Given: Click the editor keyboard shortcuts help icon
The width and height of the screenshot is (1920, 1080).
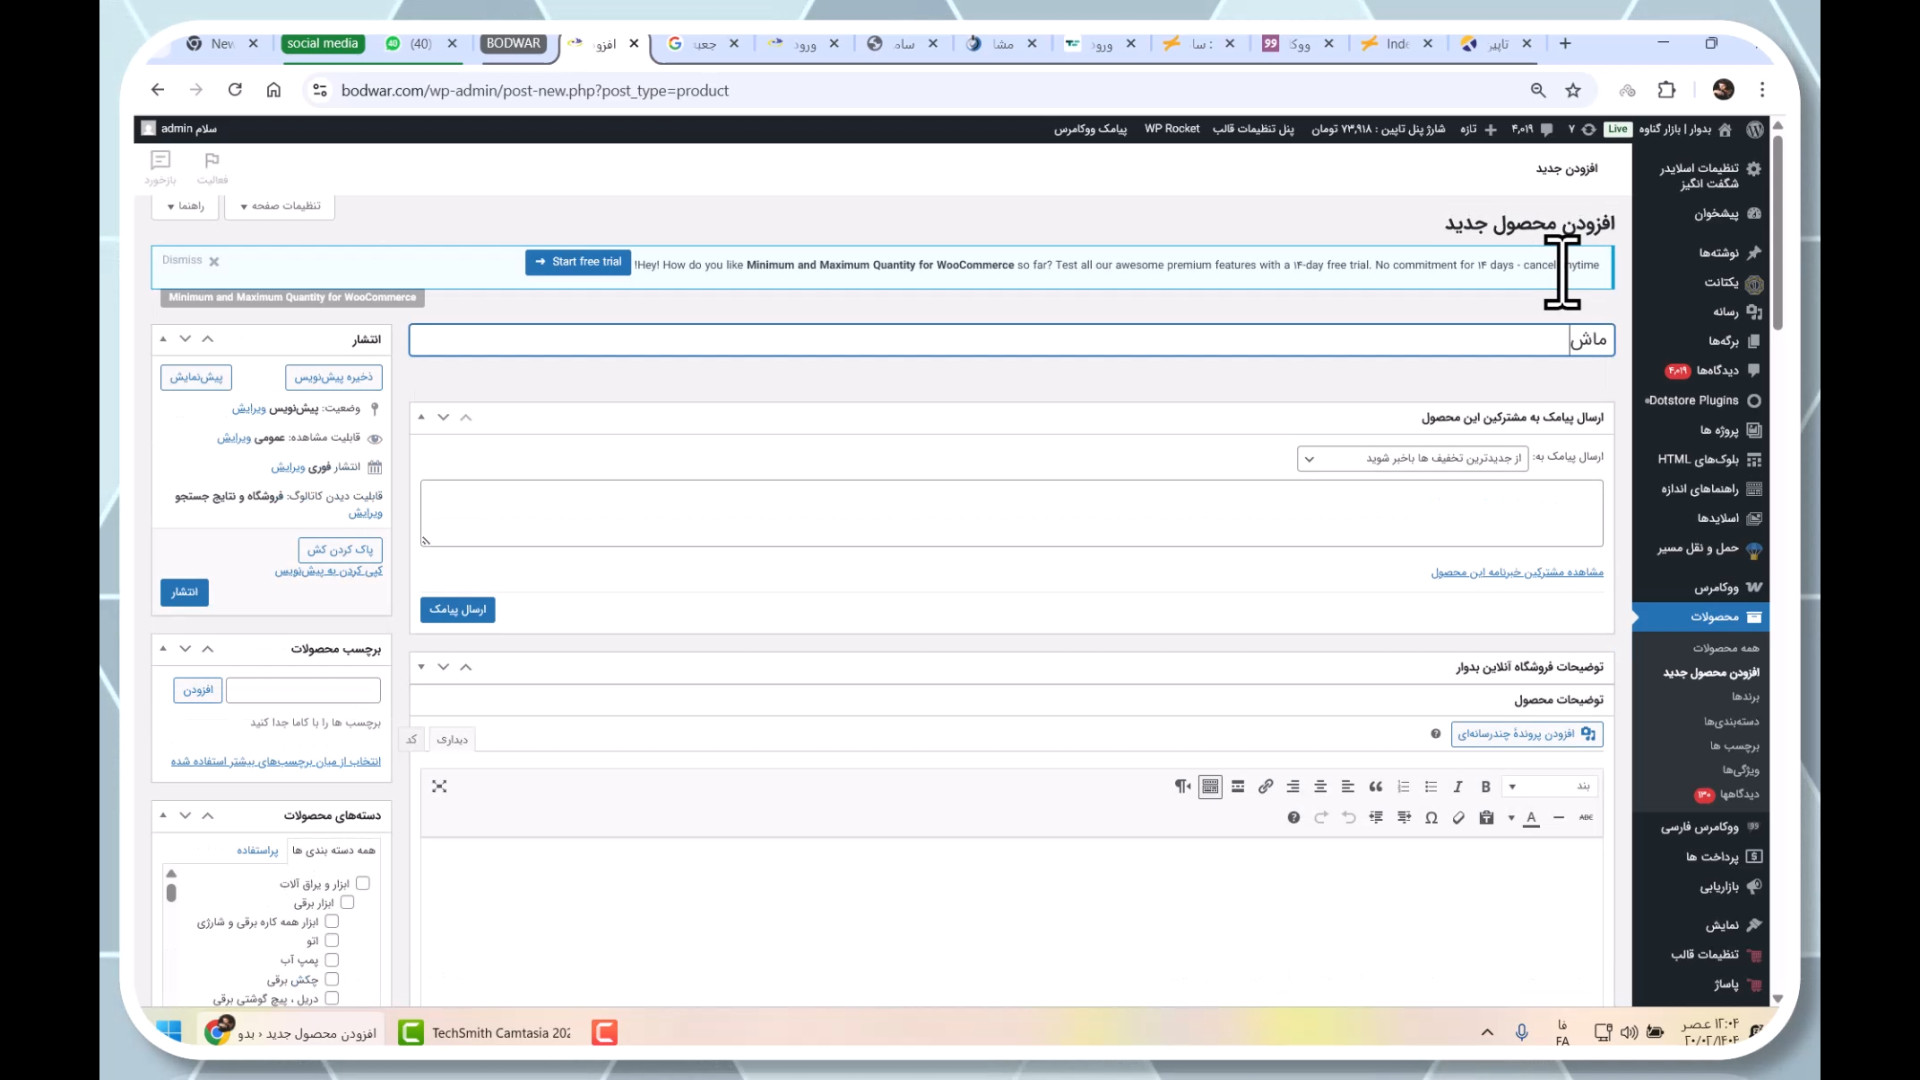Looking at the screenshot, I should (1293, 818).
